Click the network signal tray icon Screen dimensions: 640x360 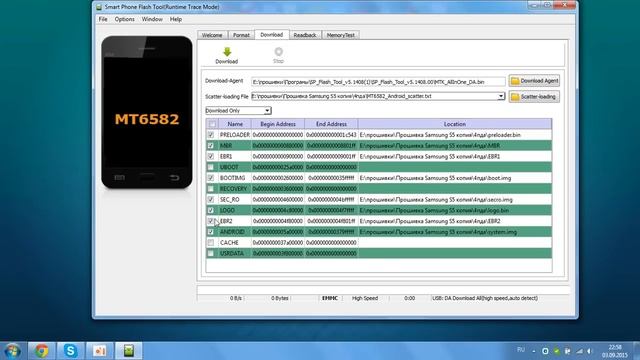tap(579, 351)
